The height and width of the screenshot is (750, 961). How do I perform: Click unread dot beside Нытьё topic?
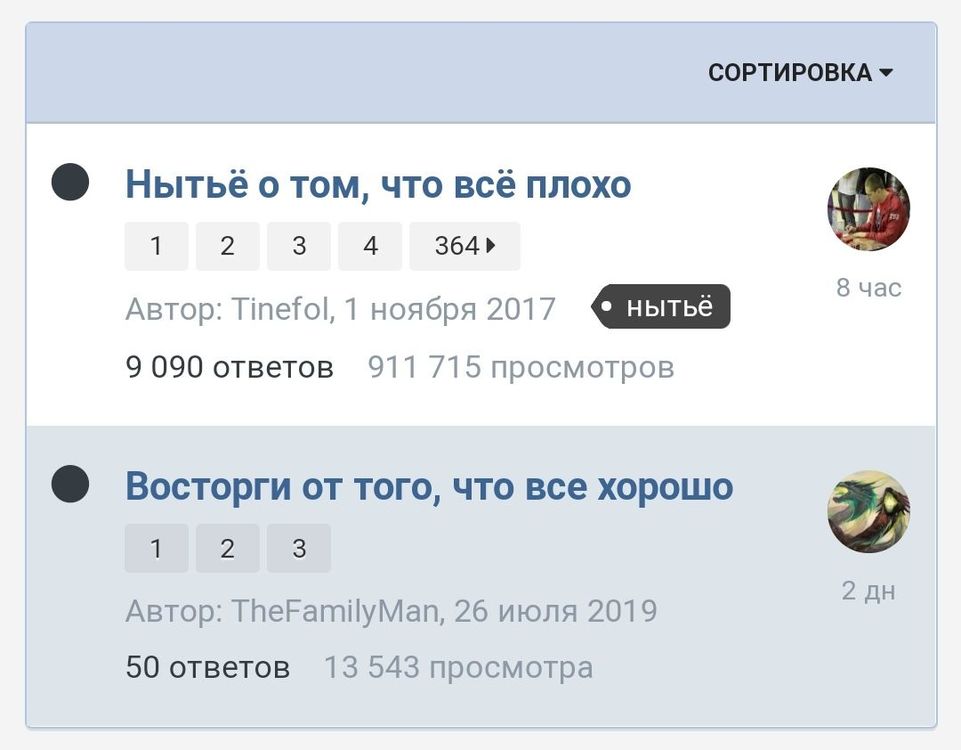pos(70,183)
